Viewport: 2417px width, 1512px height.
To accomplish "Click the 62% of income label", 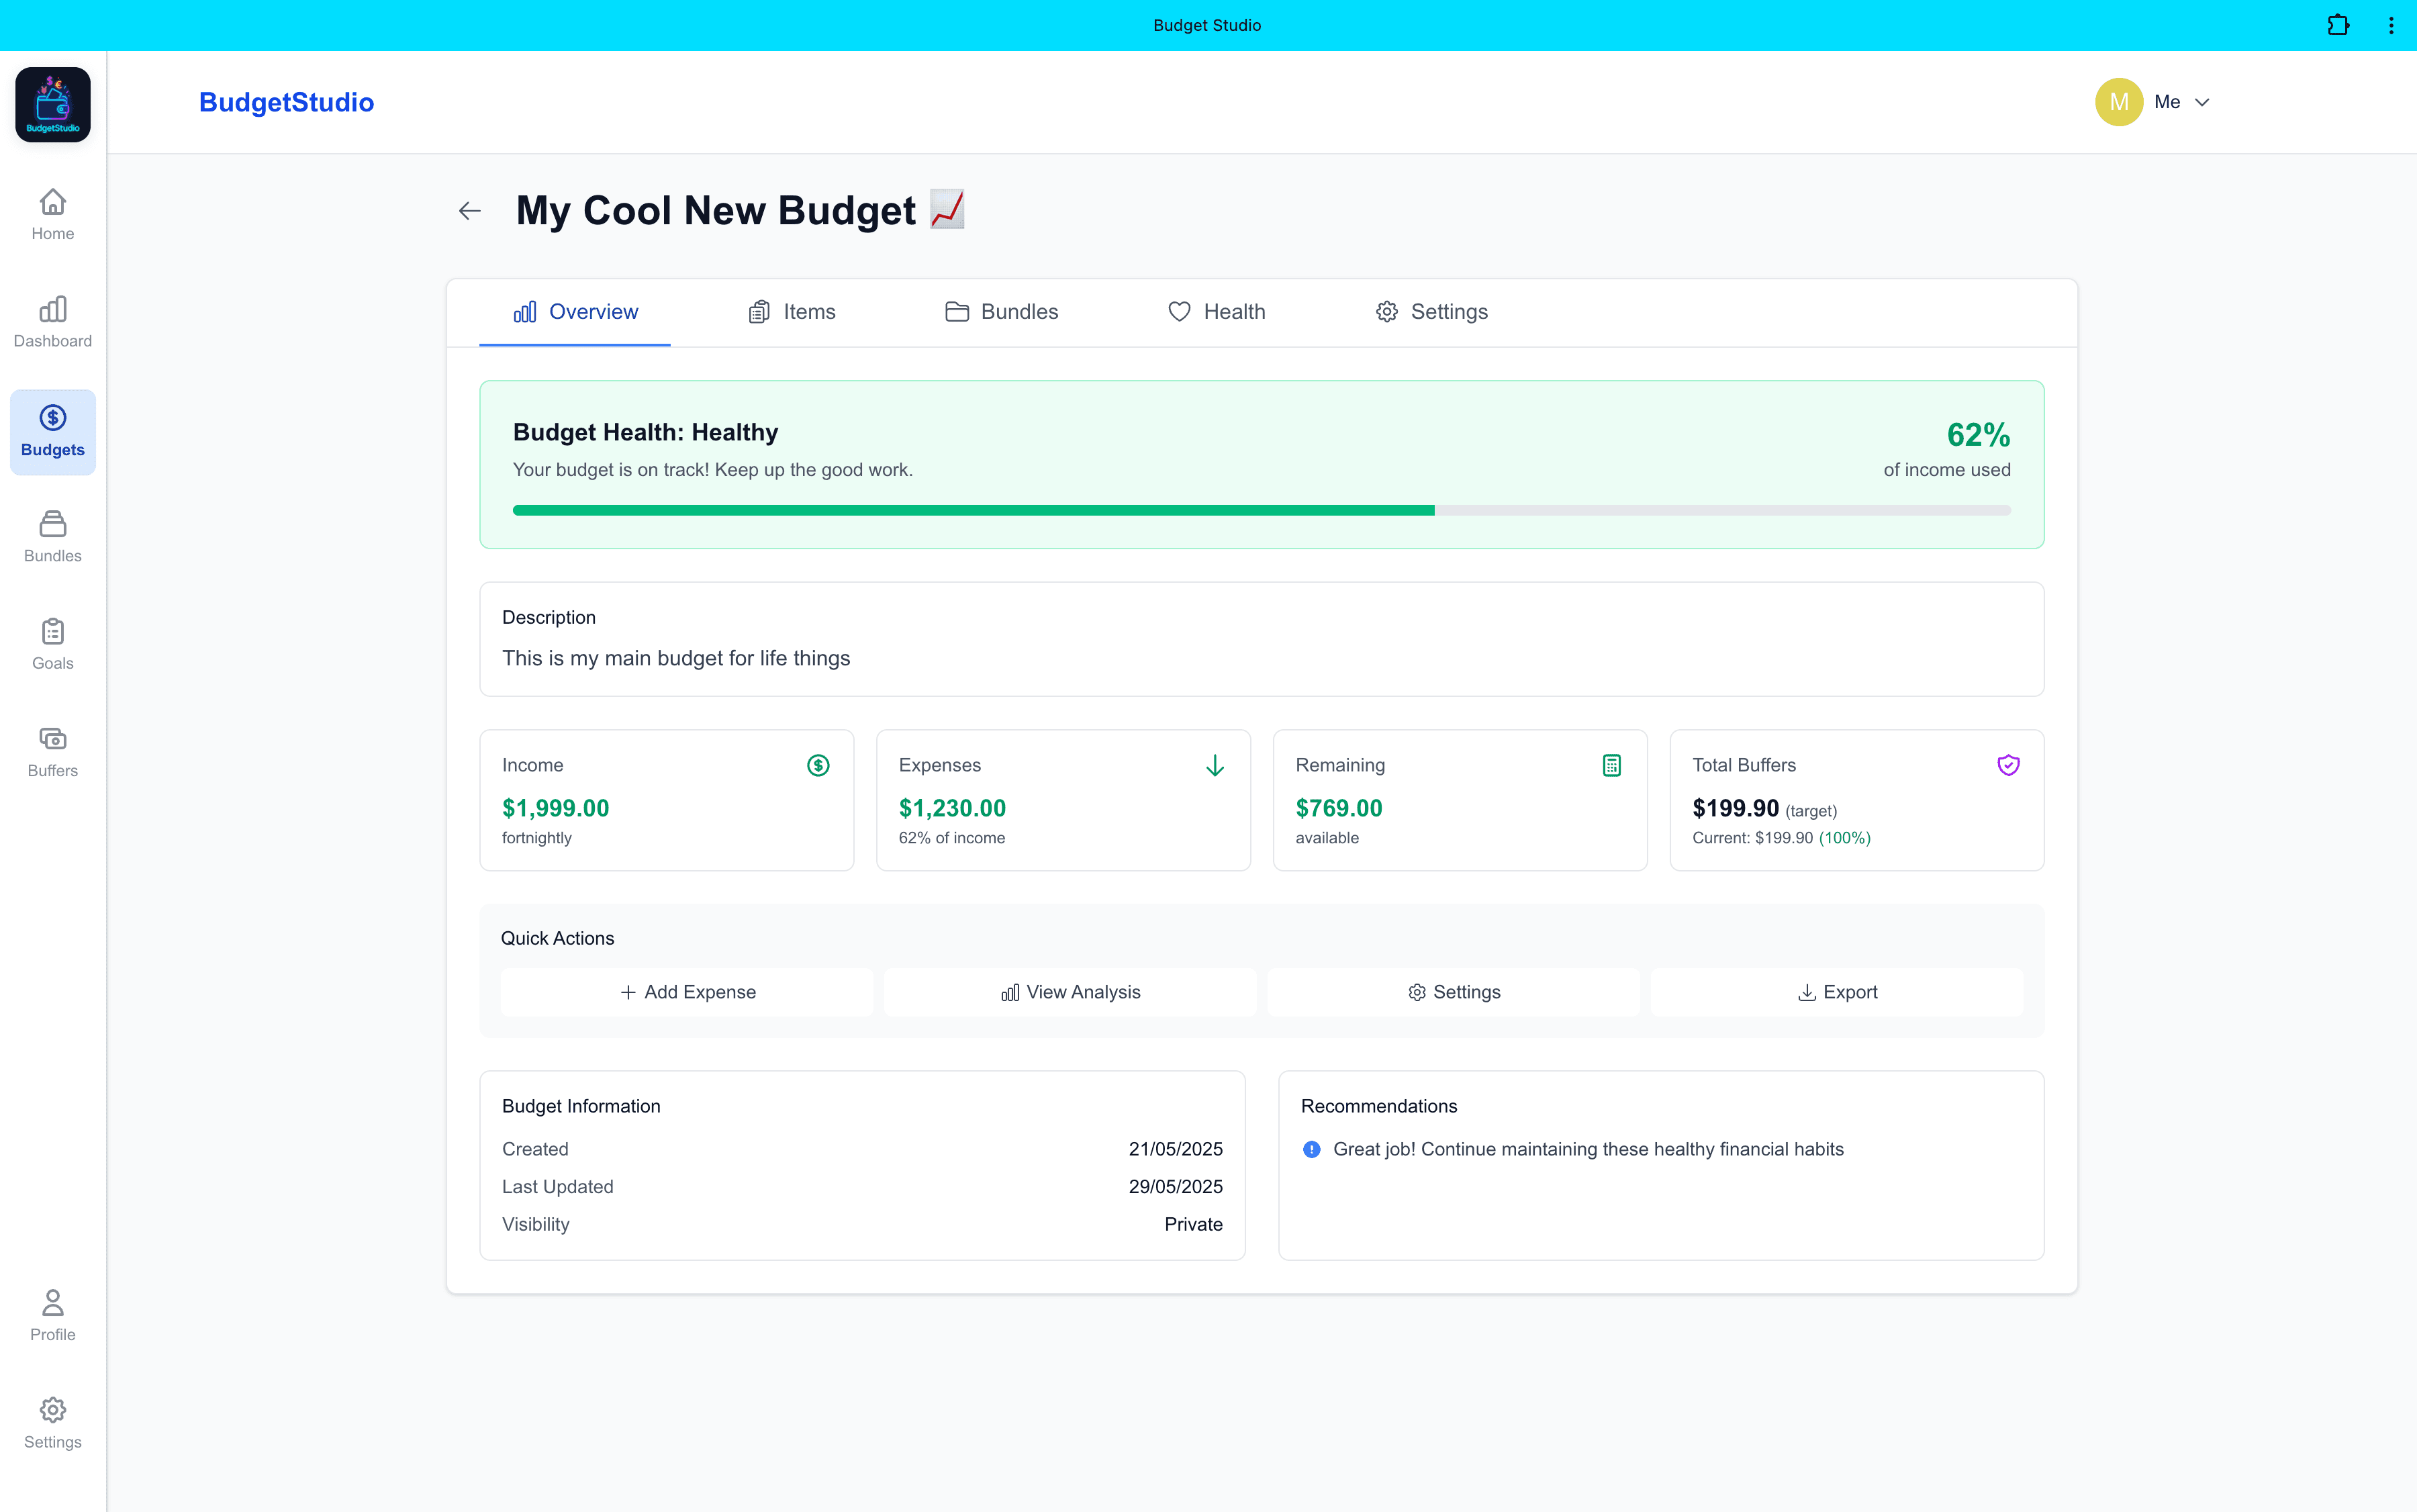I will pos(952,838).
